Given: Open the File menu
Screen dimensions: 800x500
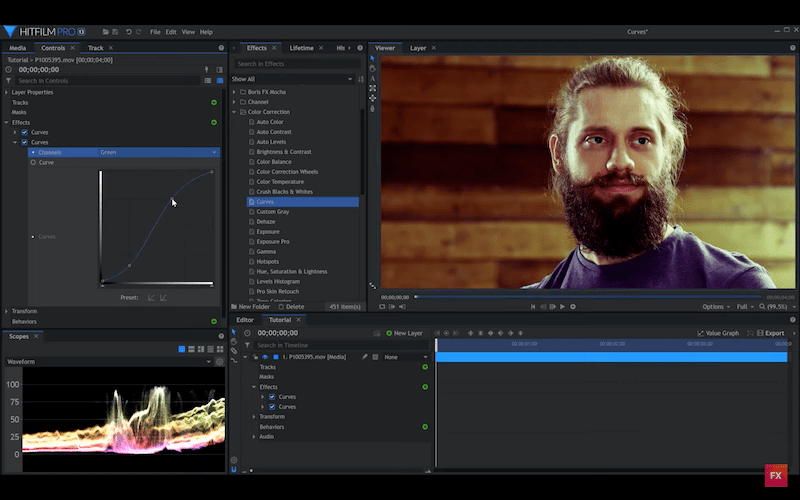Looking at the screenshot, I should click(155, 32).
